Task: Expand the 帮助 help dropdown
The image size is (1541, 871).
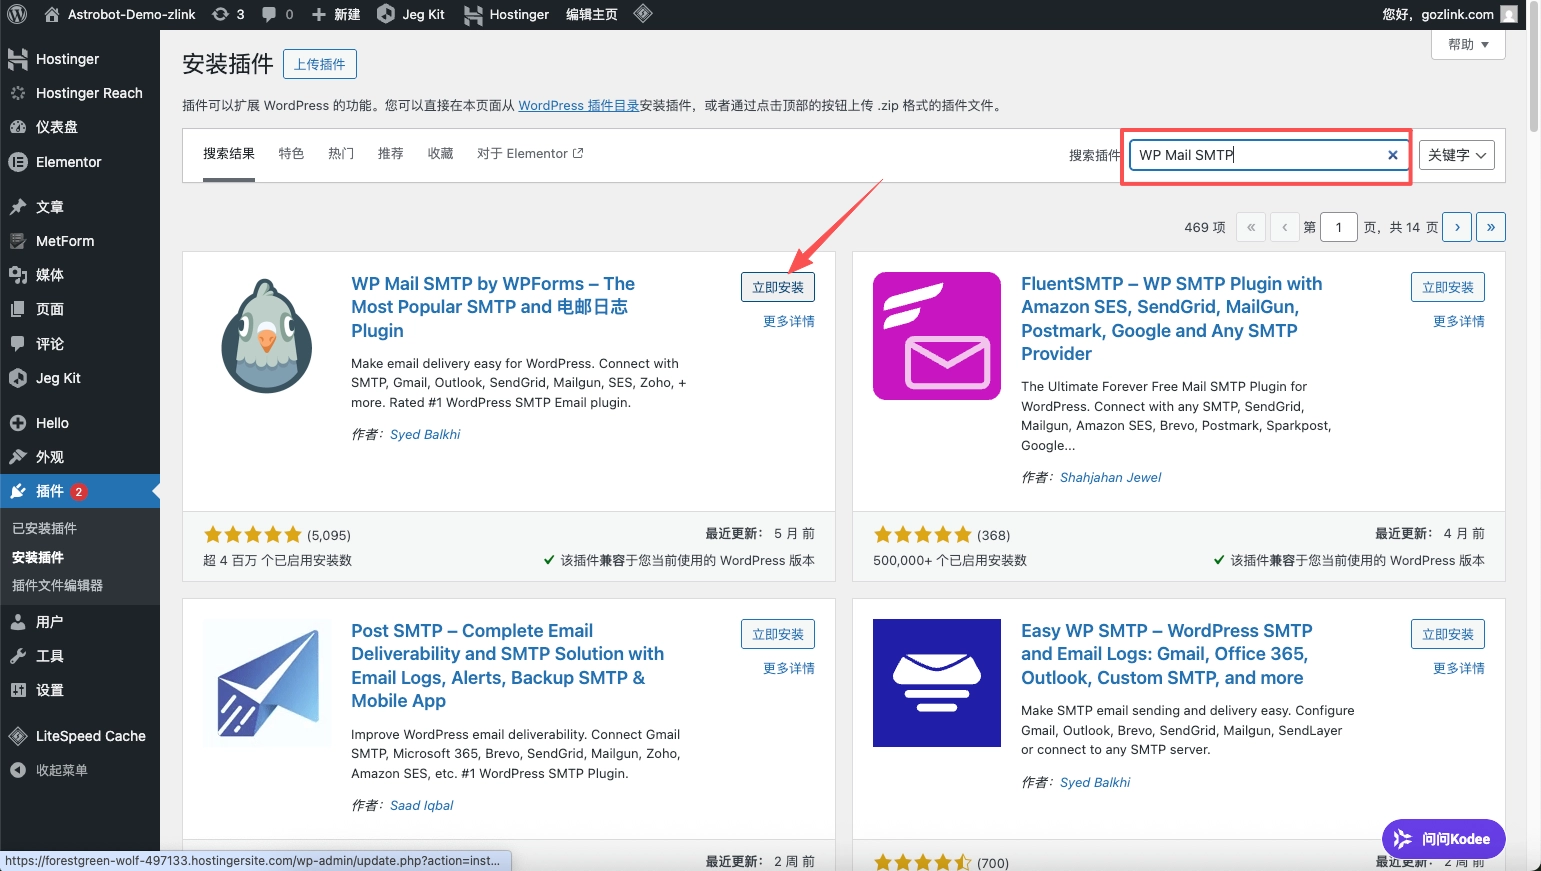Action: (1468, 45)
